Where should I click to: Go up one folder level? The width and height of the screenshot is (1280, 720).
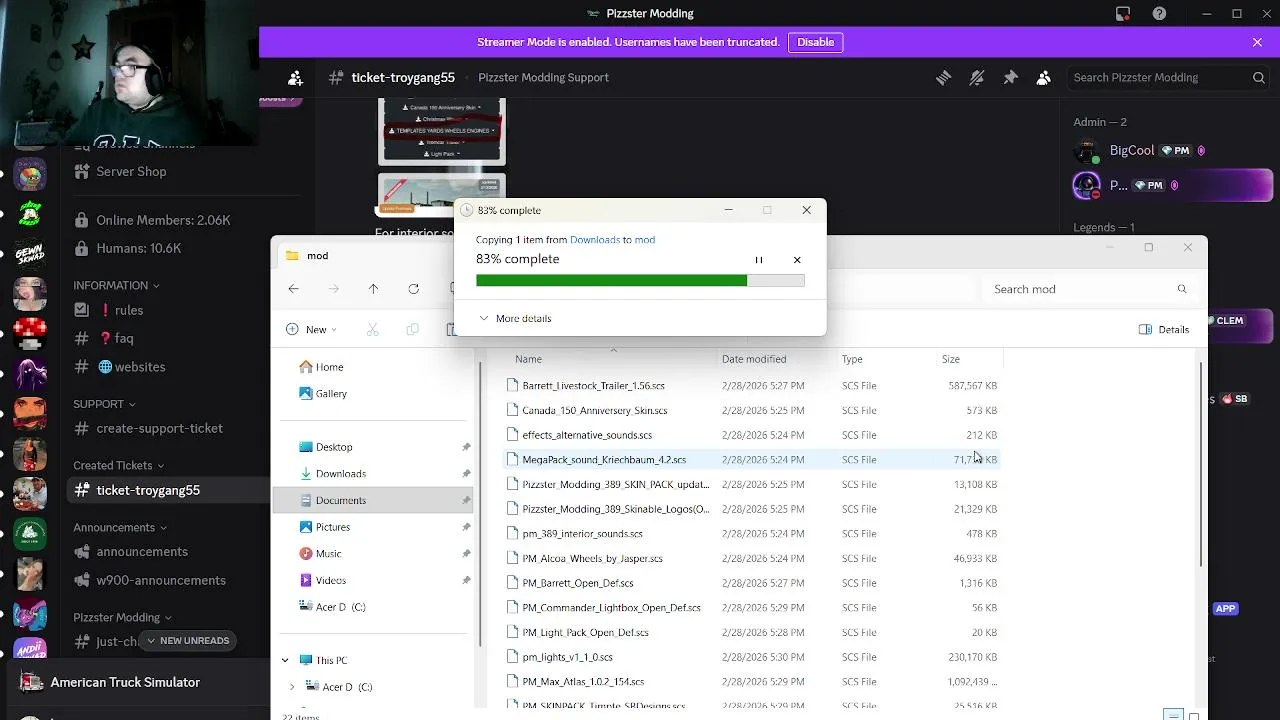coord(373,289)
